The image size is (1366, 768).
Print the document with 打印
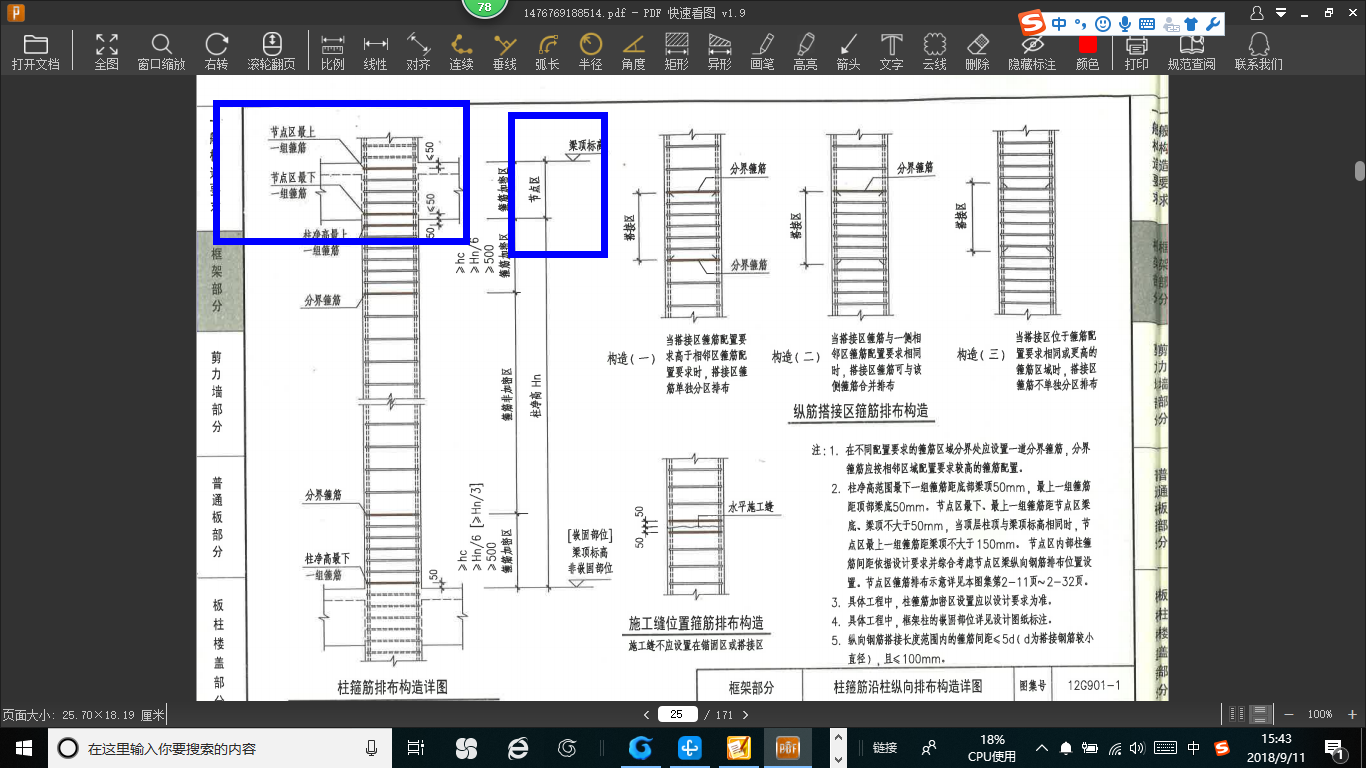(x=1136, y=52)
